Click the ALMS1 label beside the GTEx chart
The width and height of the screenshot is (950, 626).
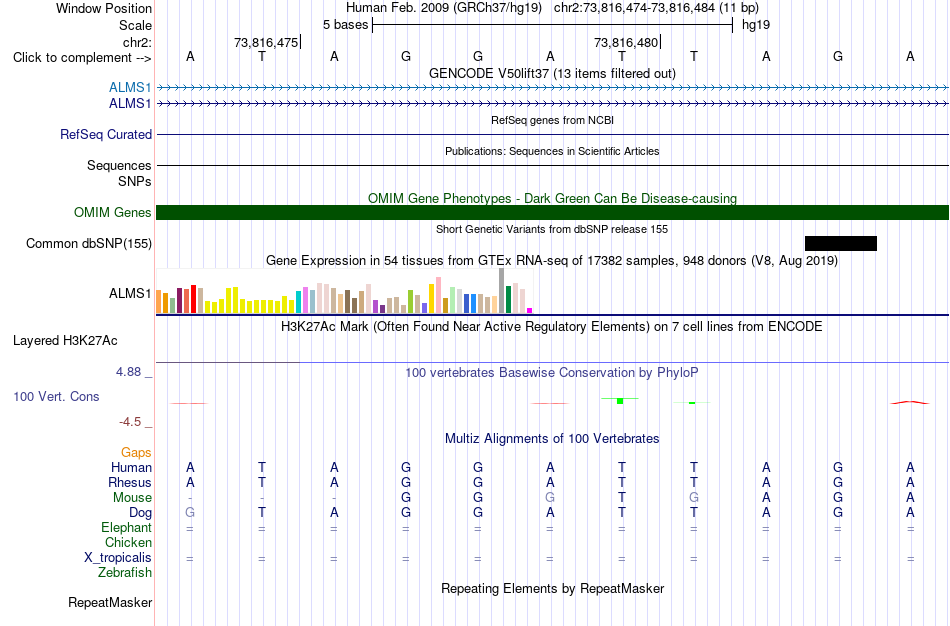pos(130,293)
